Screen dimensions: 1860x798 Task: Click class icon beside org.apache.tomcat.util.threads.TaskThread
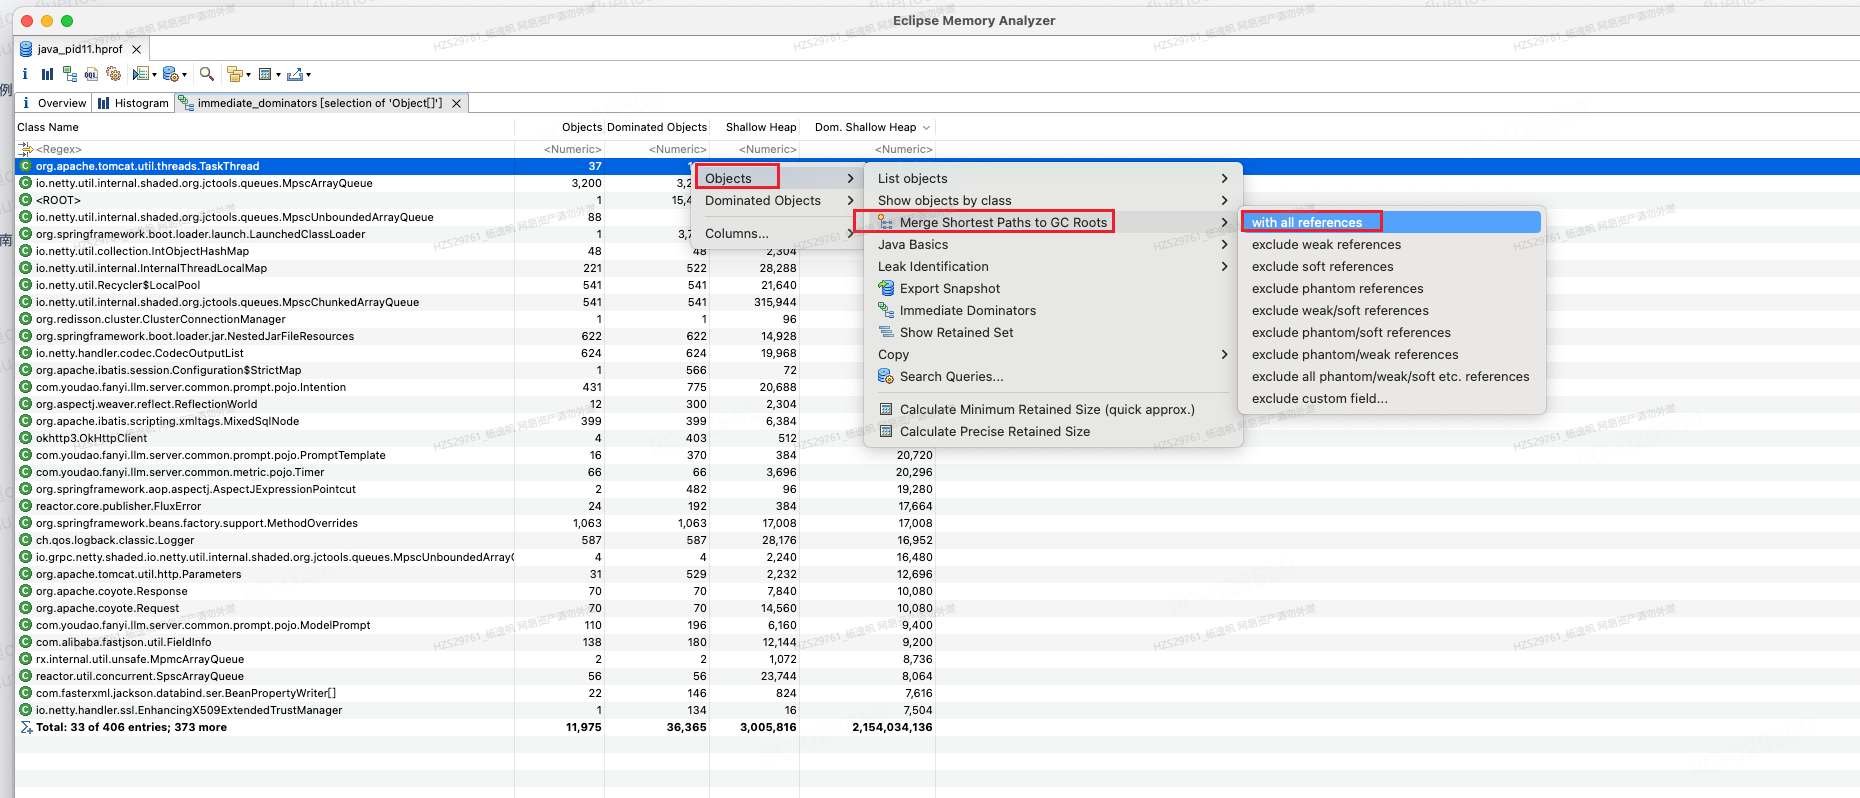point(25,166)
